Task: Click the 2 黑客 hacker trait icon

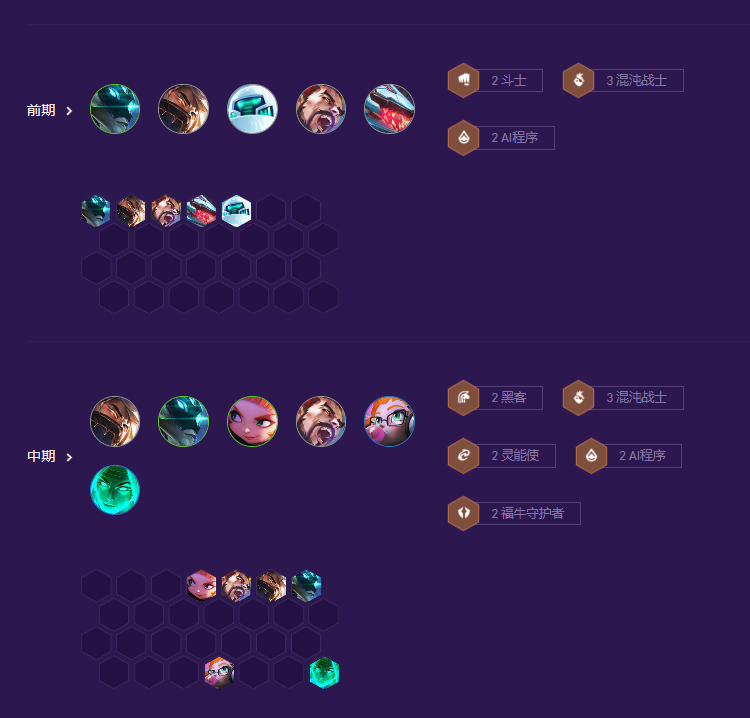Action: click(x=463, y=398)
